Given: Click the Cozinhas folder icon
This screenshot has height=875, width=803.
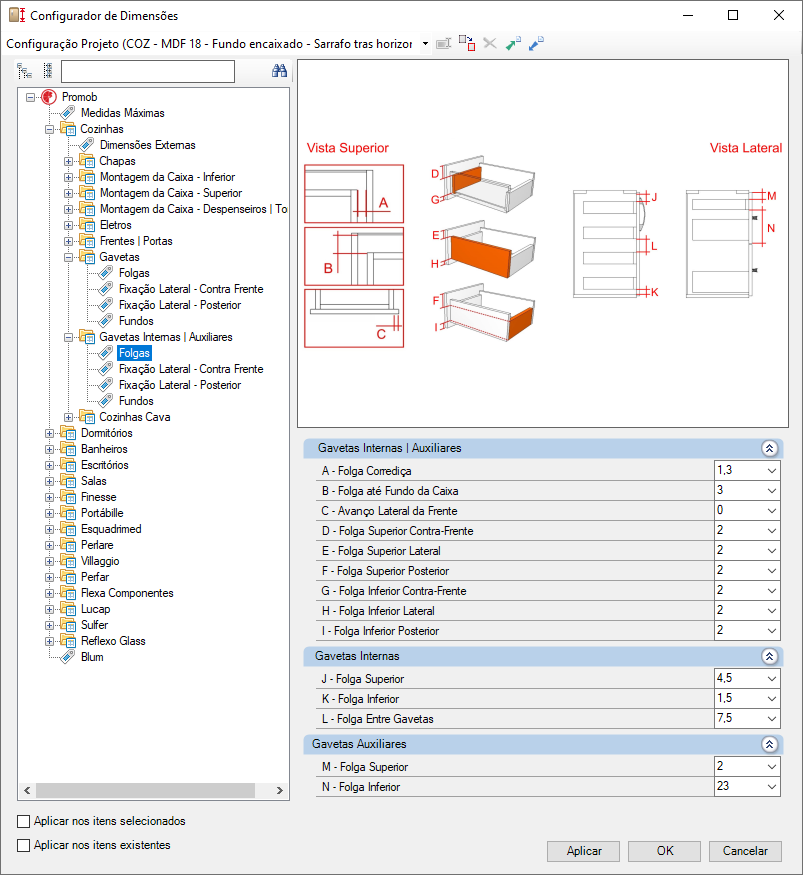Looking at the screenshot, I should click(68, 129).
